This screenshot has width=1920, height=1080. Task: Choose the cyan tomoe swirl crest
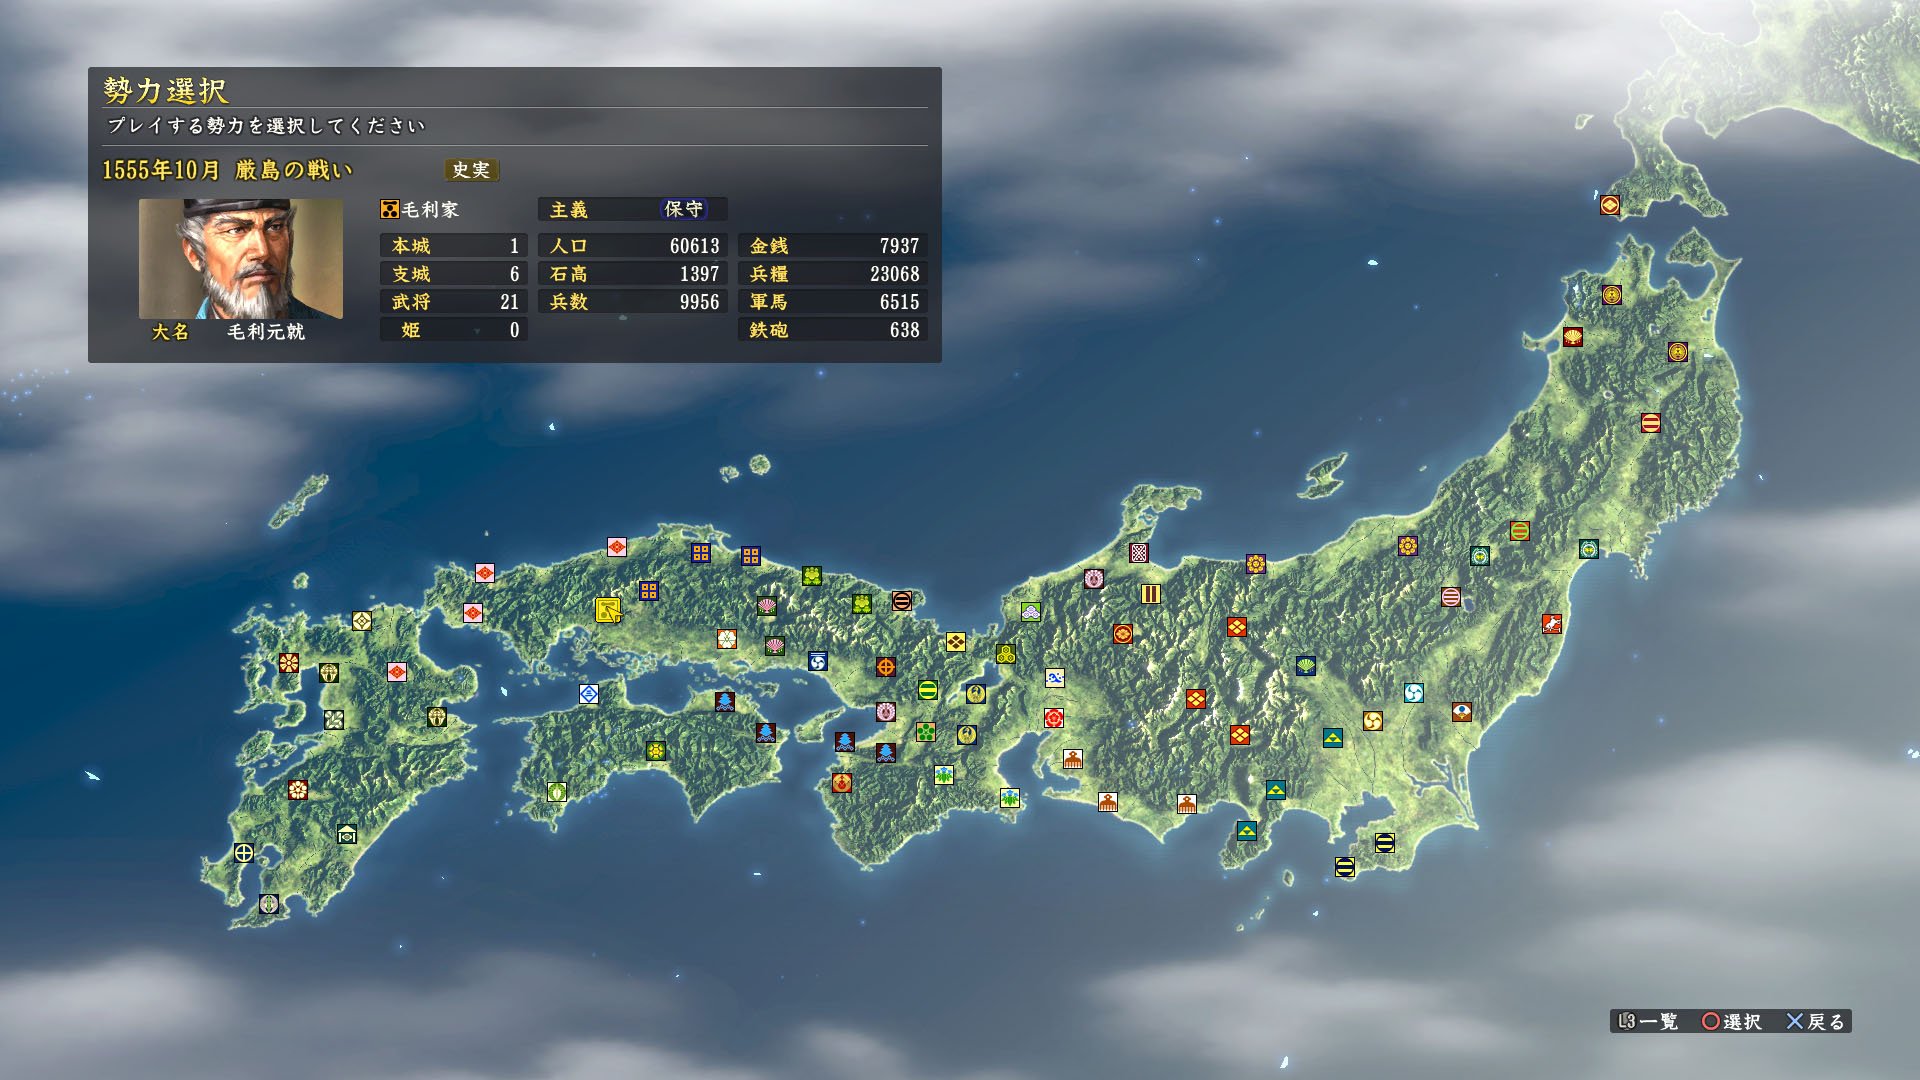click(x=1413, y=693)
